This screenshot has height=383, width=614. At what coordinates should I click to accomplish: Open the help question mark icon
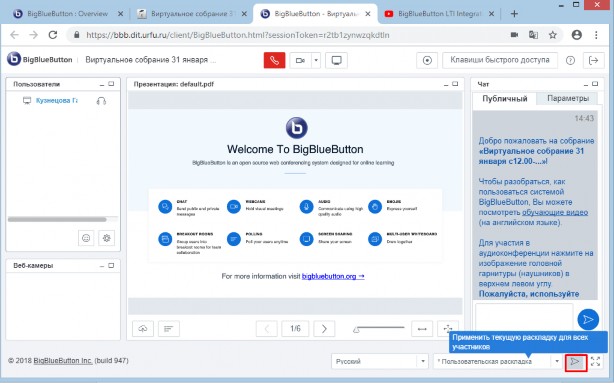click(x=570, y=60)
